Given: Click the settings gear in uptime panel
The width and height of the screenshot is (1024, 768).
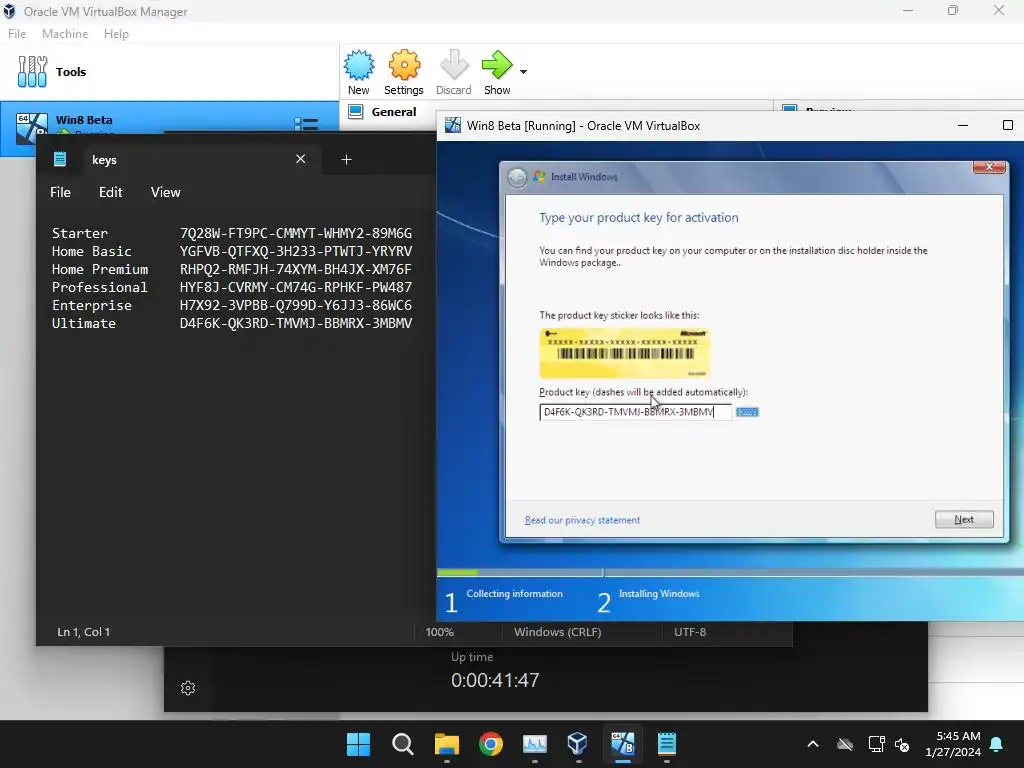Looking at the screenshot, I should (x=188, y=688).
